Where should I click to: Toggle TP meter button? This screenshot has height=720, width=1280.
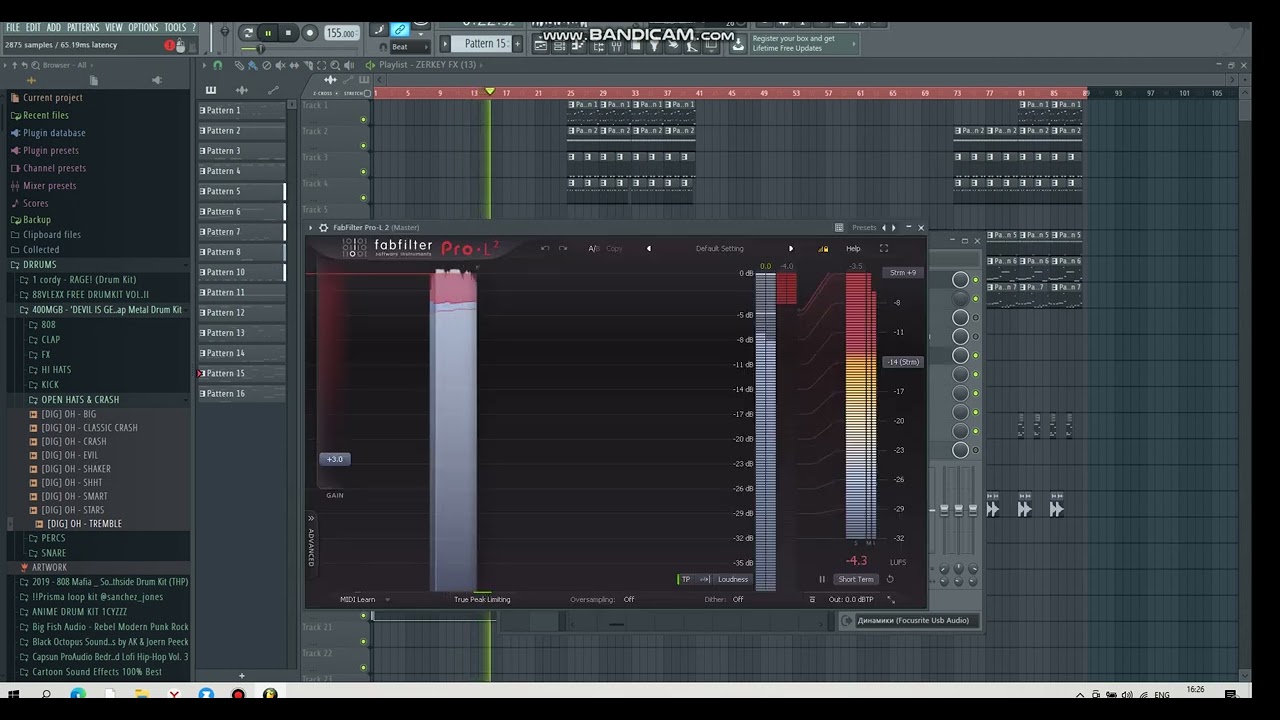685,579
